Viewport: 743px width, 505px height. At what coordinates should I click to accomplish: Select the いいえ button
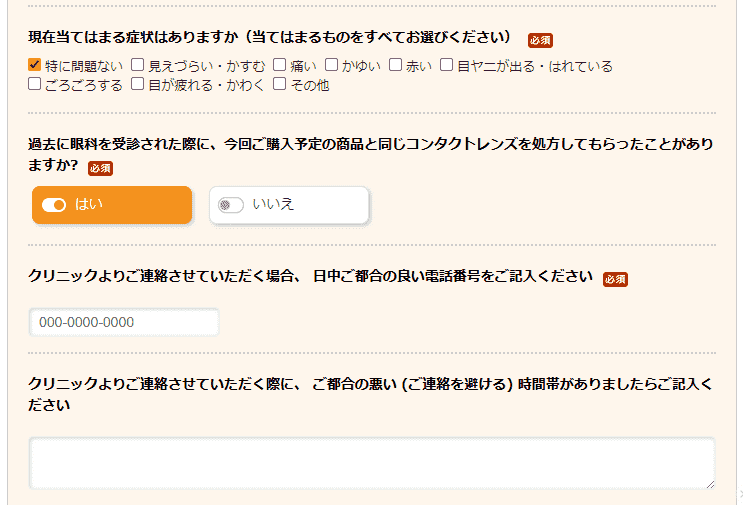289,205
